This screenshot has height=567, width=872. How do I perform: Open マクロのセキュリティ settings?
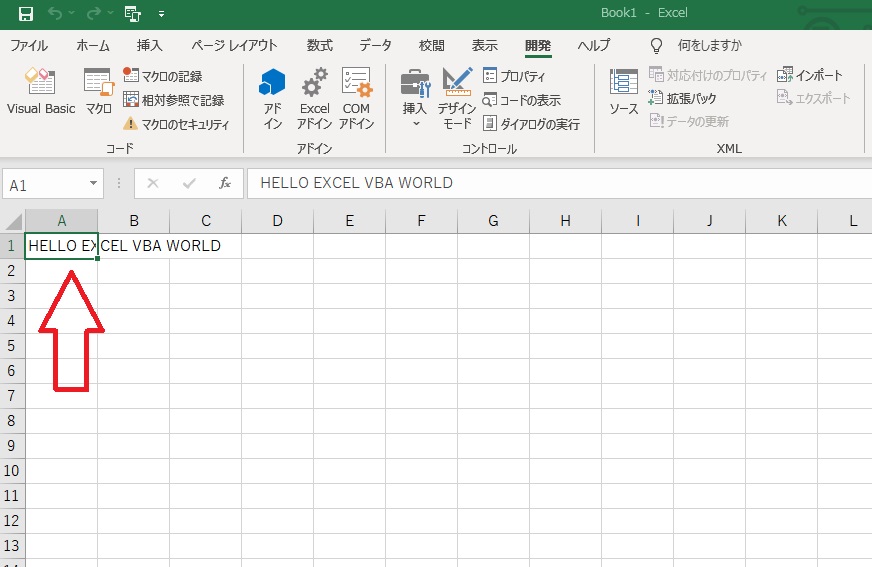(x=176, y=124)
